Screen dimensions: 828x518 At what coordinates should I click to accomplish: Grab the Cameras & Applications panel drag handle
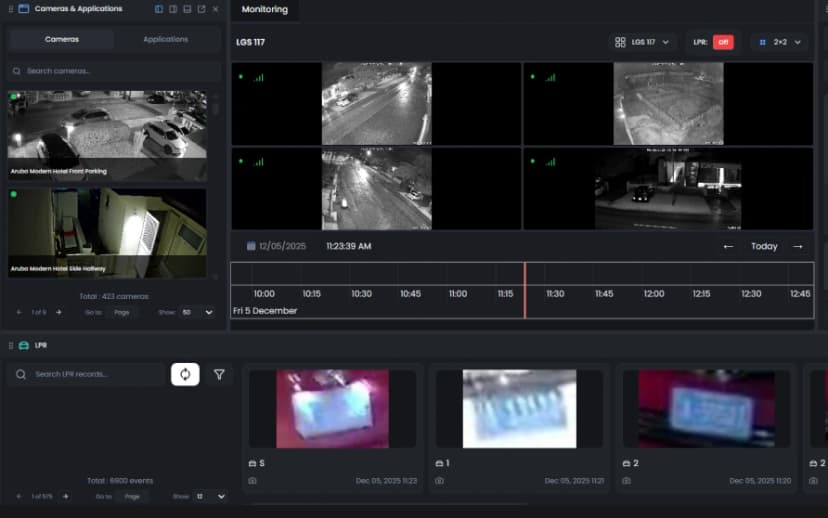pos(11,9)
